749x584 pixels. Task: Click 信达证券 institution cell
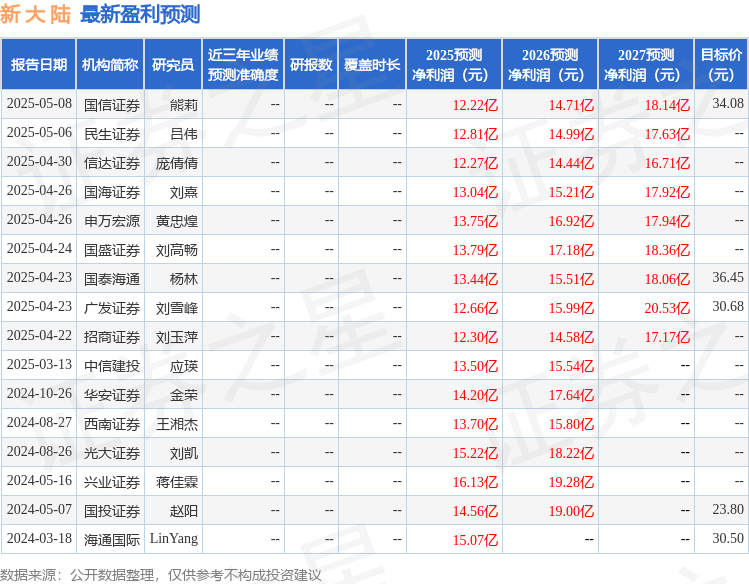point(112,163)
